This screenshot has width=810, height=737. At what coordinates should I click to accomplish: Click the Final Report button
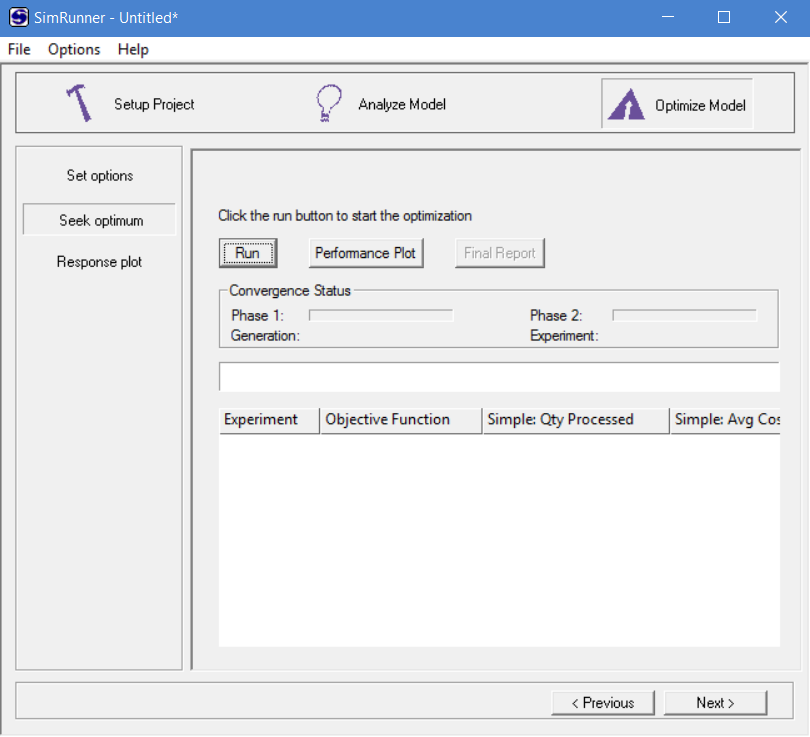[x=500, y=253]
